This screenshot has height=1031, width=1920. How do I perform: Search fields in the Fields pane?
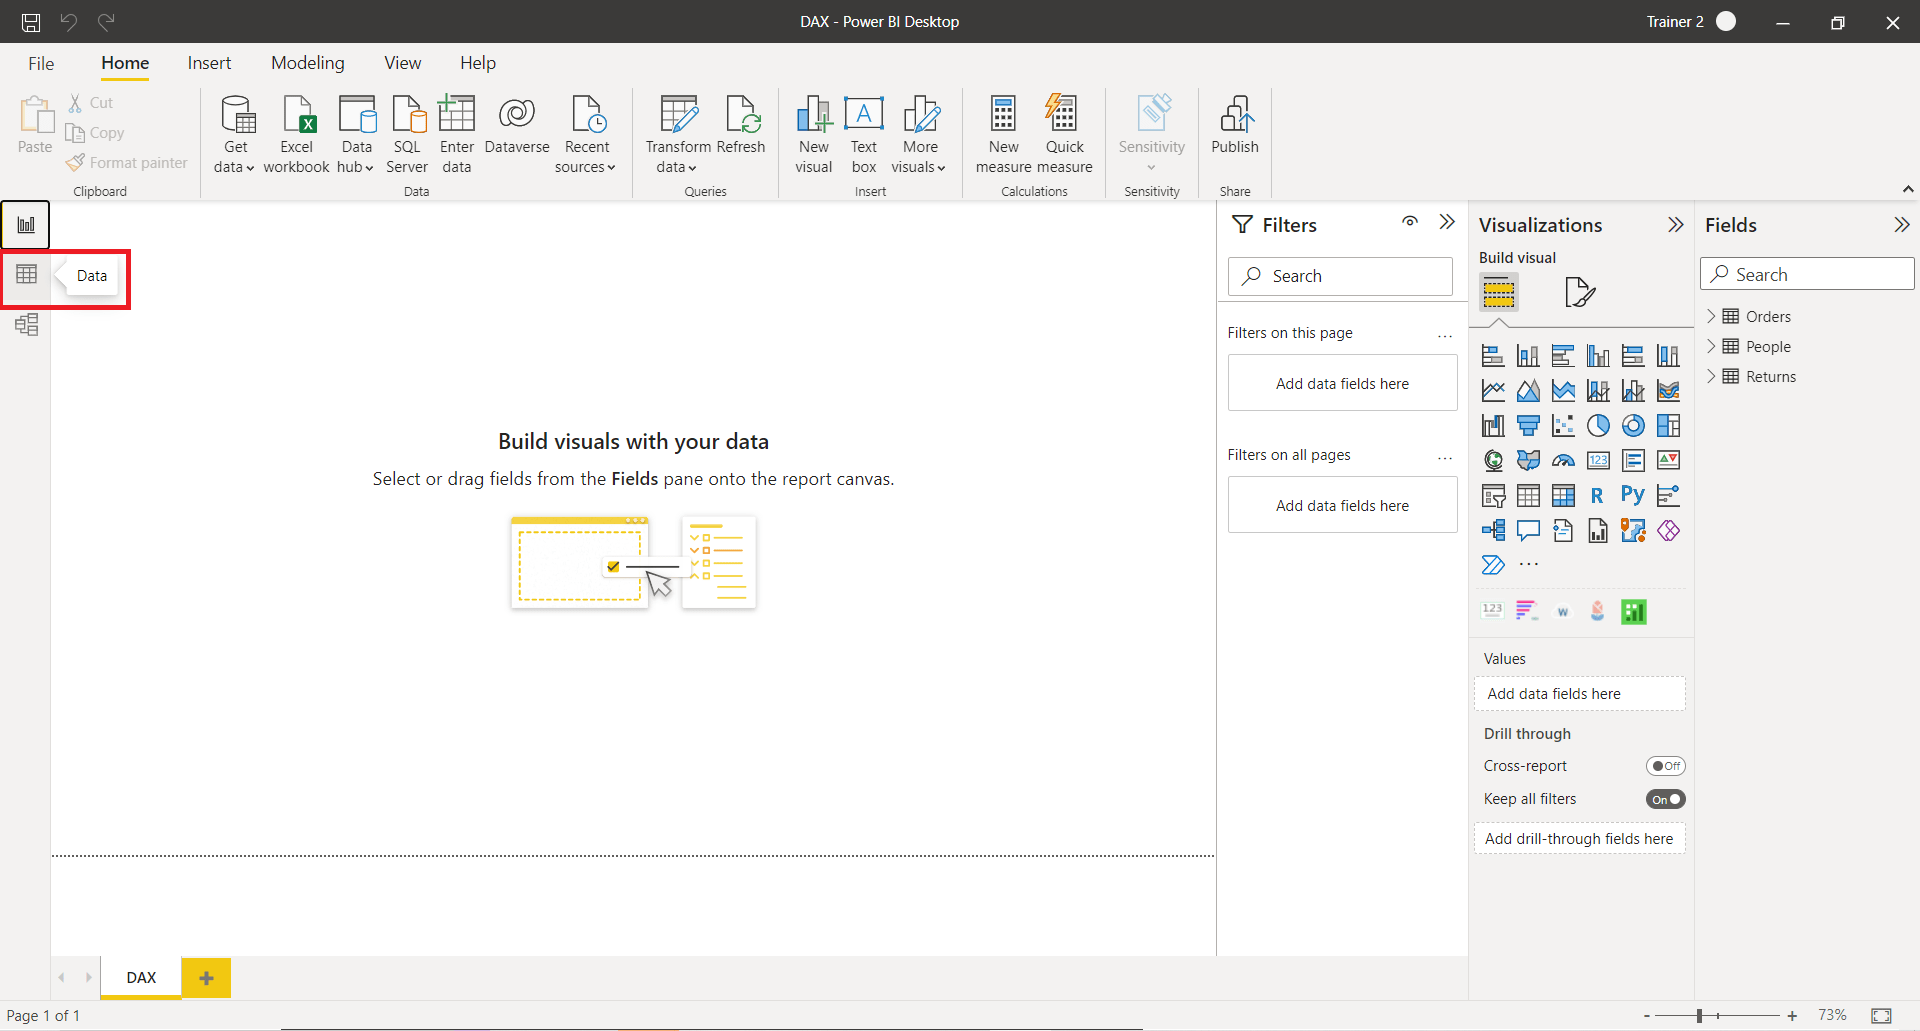(x=1808, y=273)
